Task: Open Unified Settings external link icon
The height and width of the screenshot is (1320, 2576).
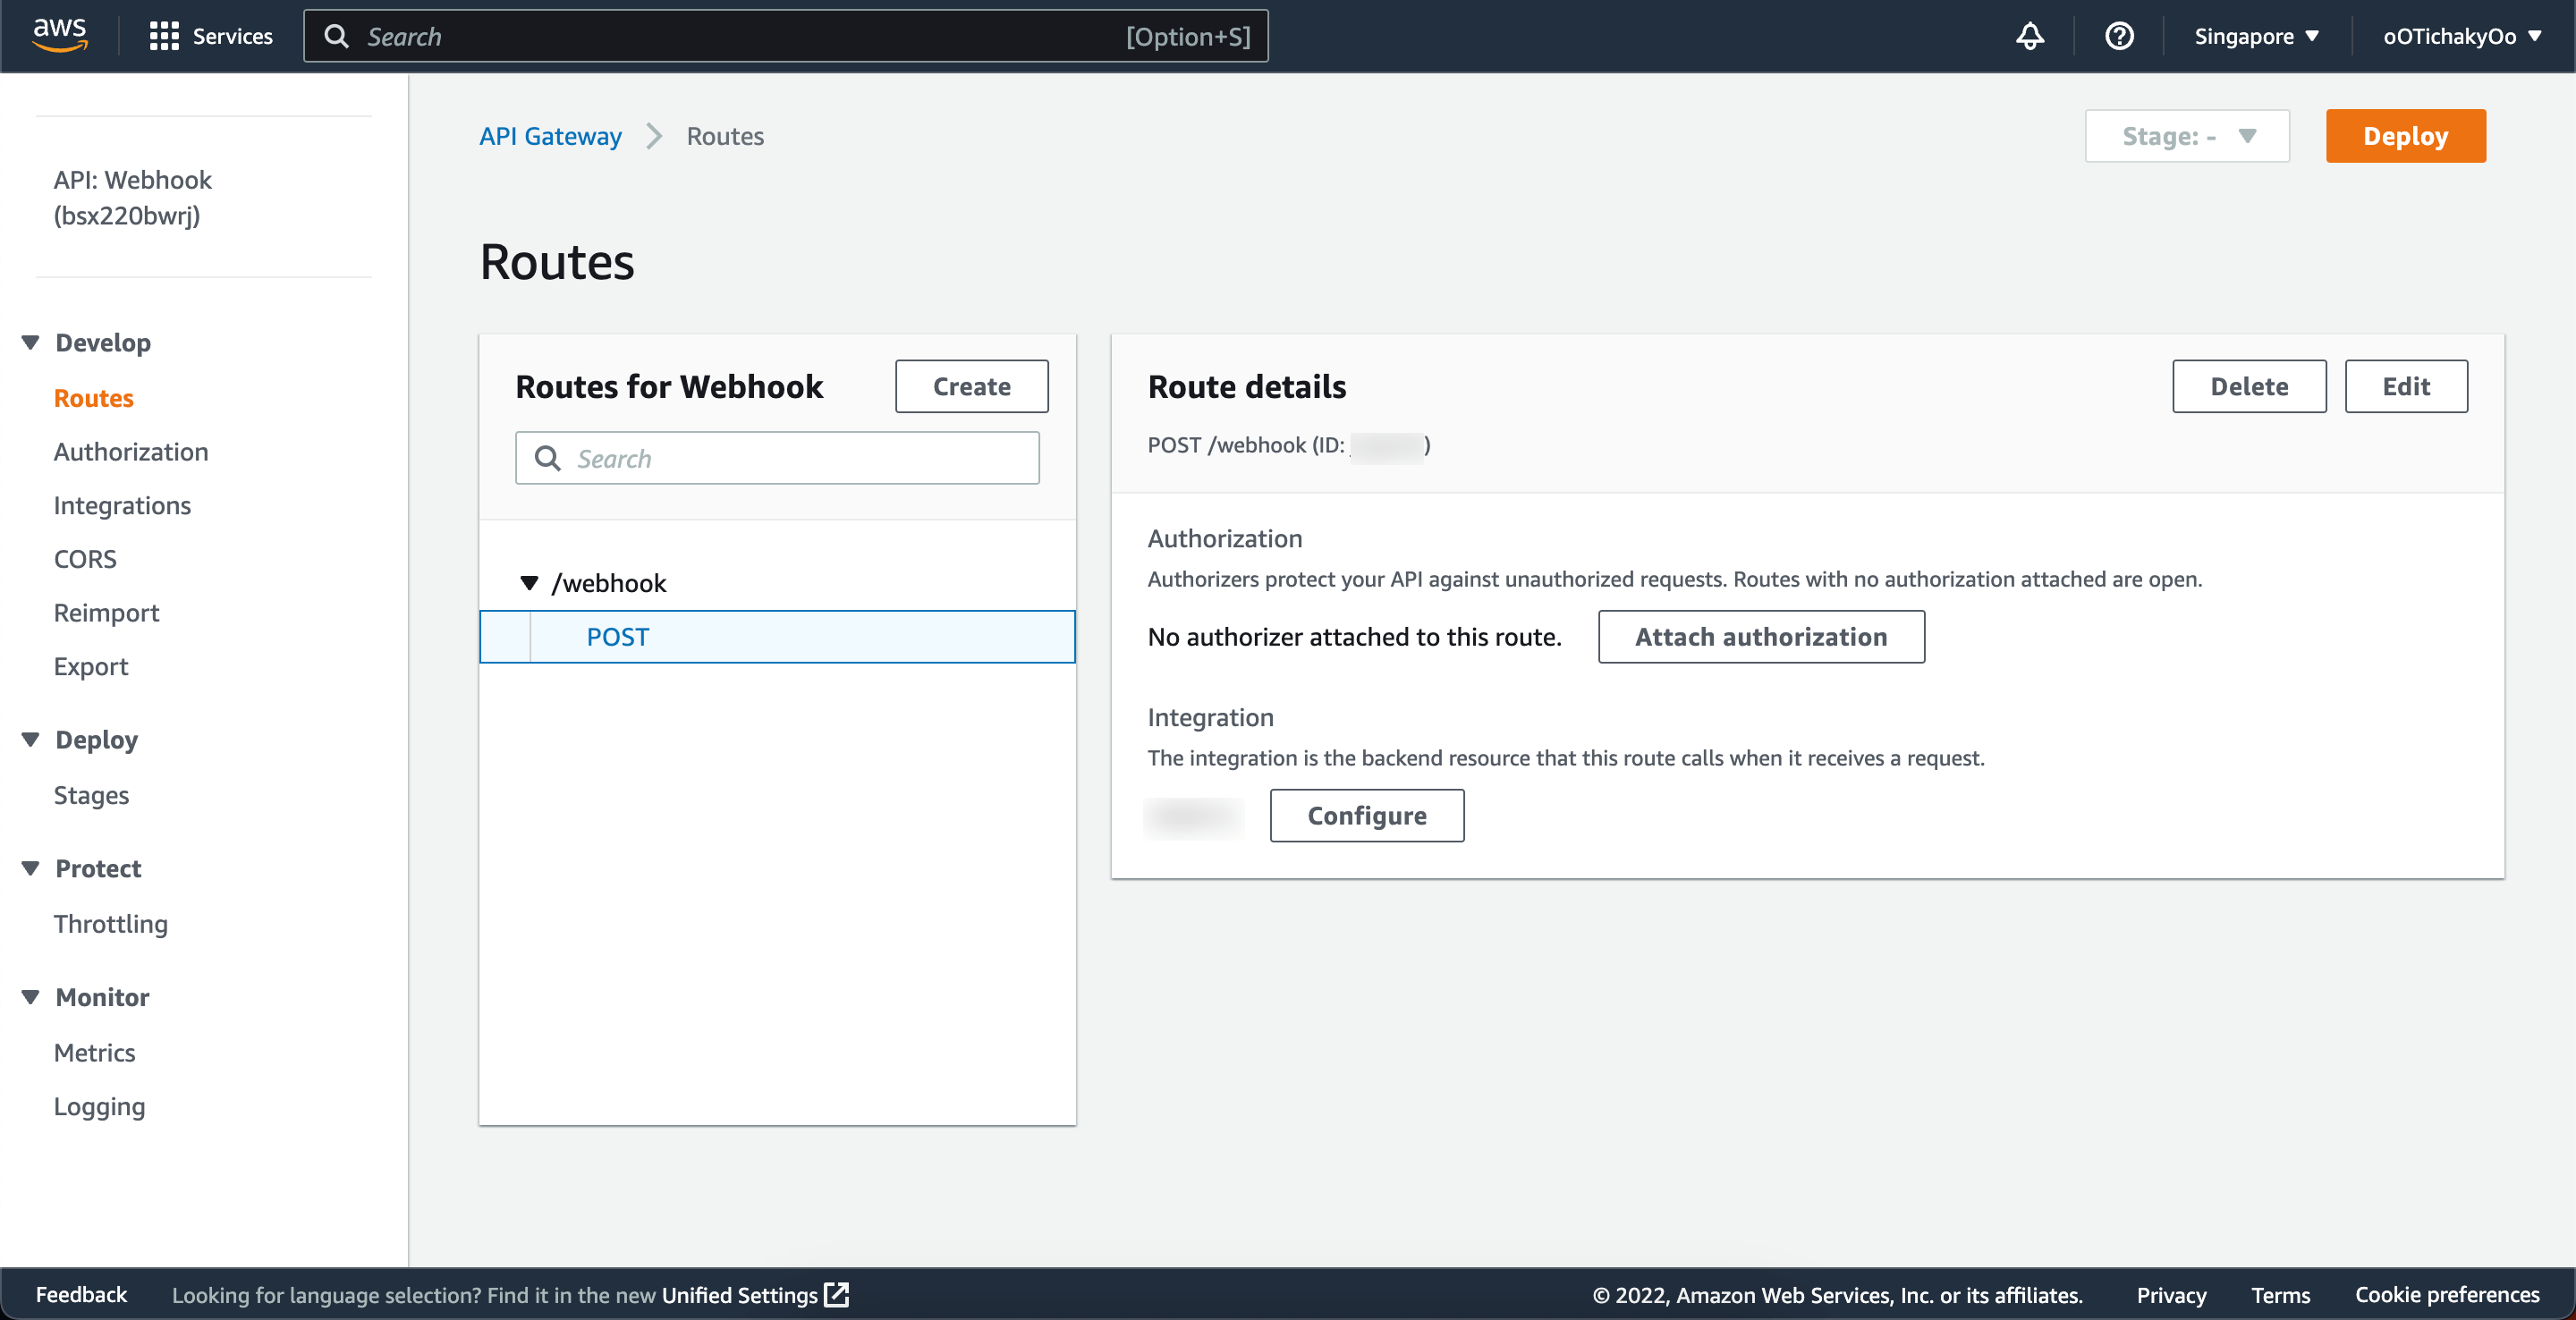Action: [836, 1294]
